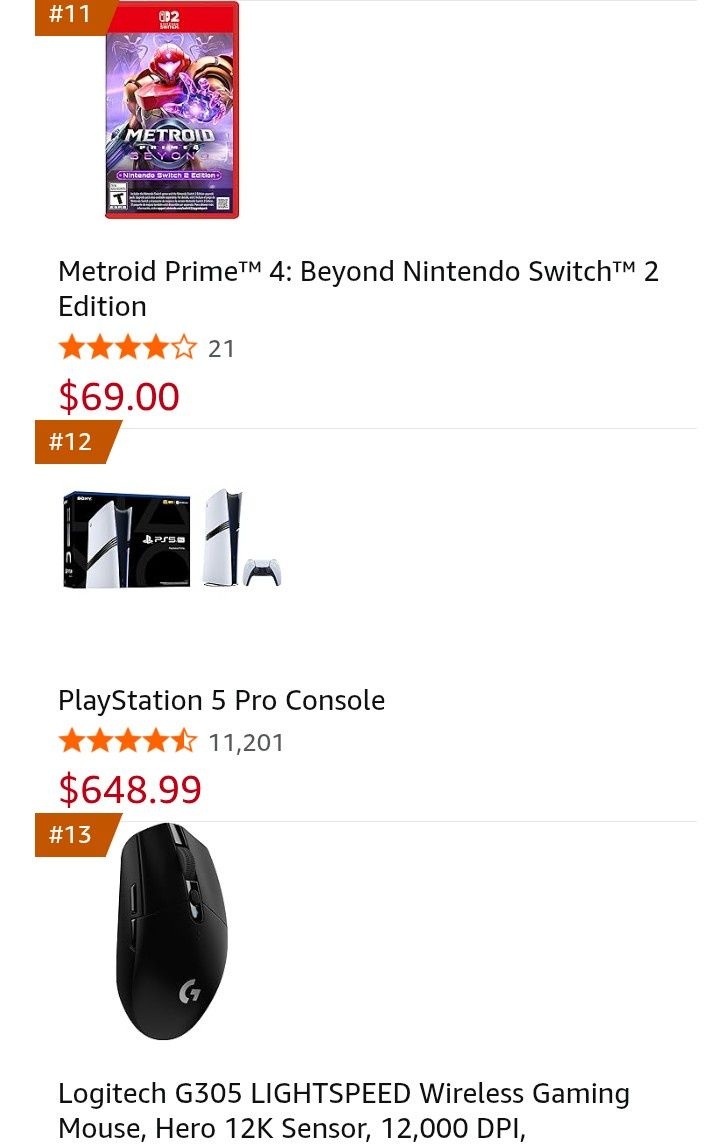Open the PlayStation 5 Pro Console title link
Screen dimensions: 720x1147
pyautogui.click(x=221, y=700)
